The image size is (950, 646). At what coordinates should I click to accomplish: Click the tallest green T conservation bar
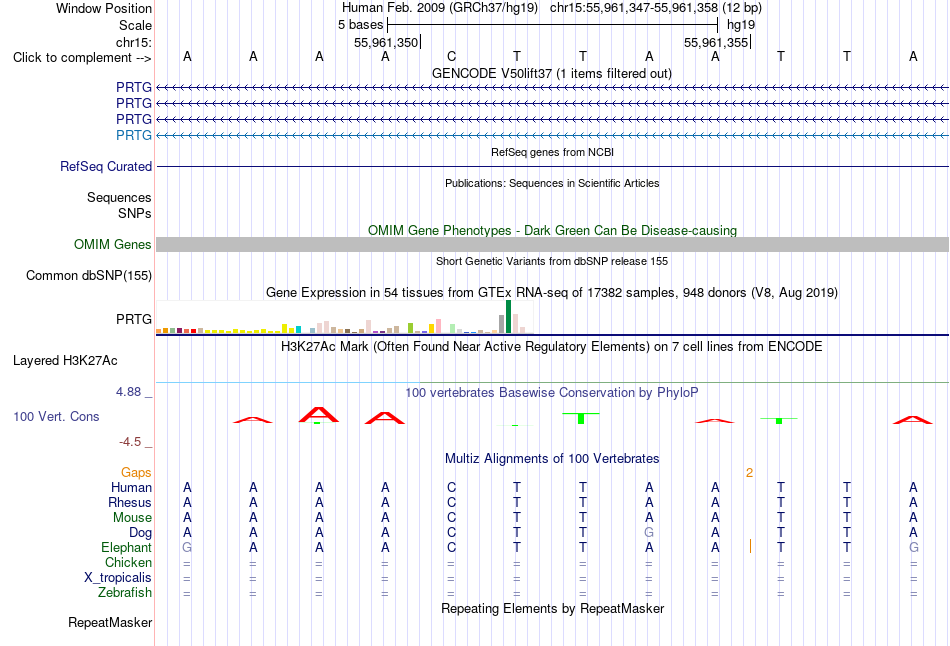(581, 418)
